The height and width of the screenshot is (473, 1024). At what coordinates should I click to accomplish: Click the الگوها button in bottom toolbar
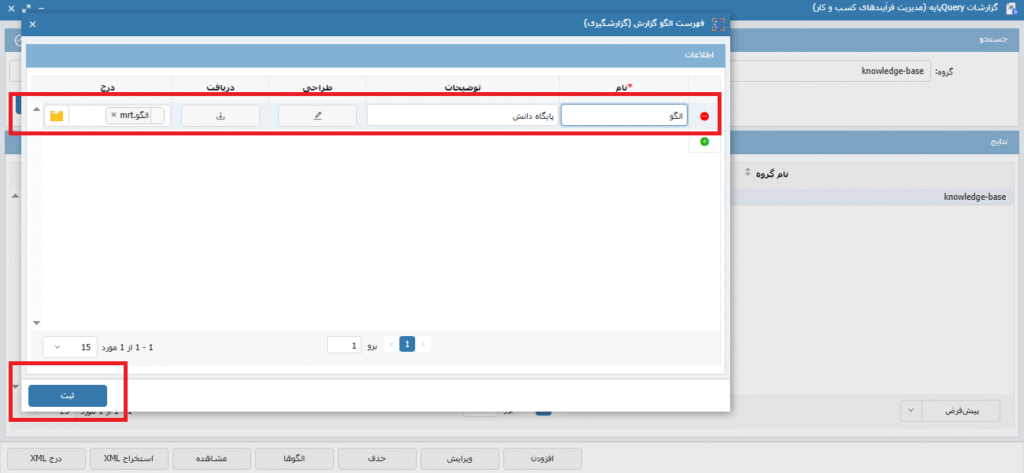pyautogui.click(x=293, y=458)
